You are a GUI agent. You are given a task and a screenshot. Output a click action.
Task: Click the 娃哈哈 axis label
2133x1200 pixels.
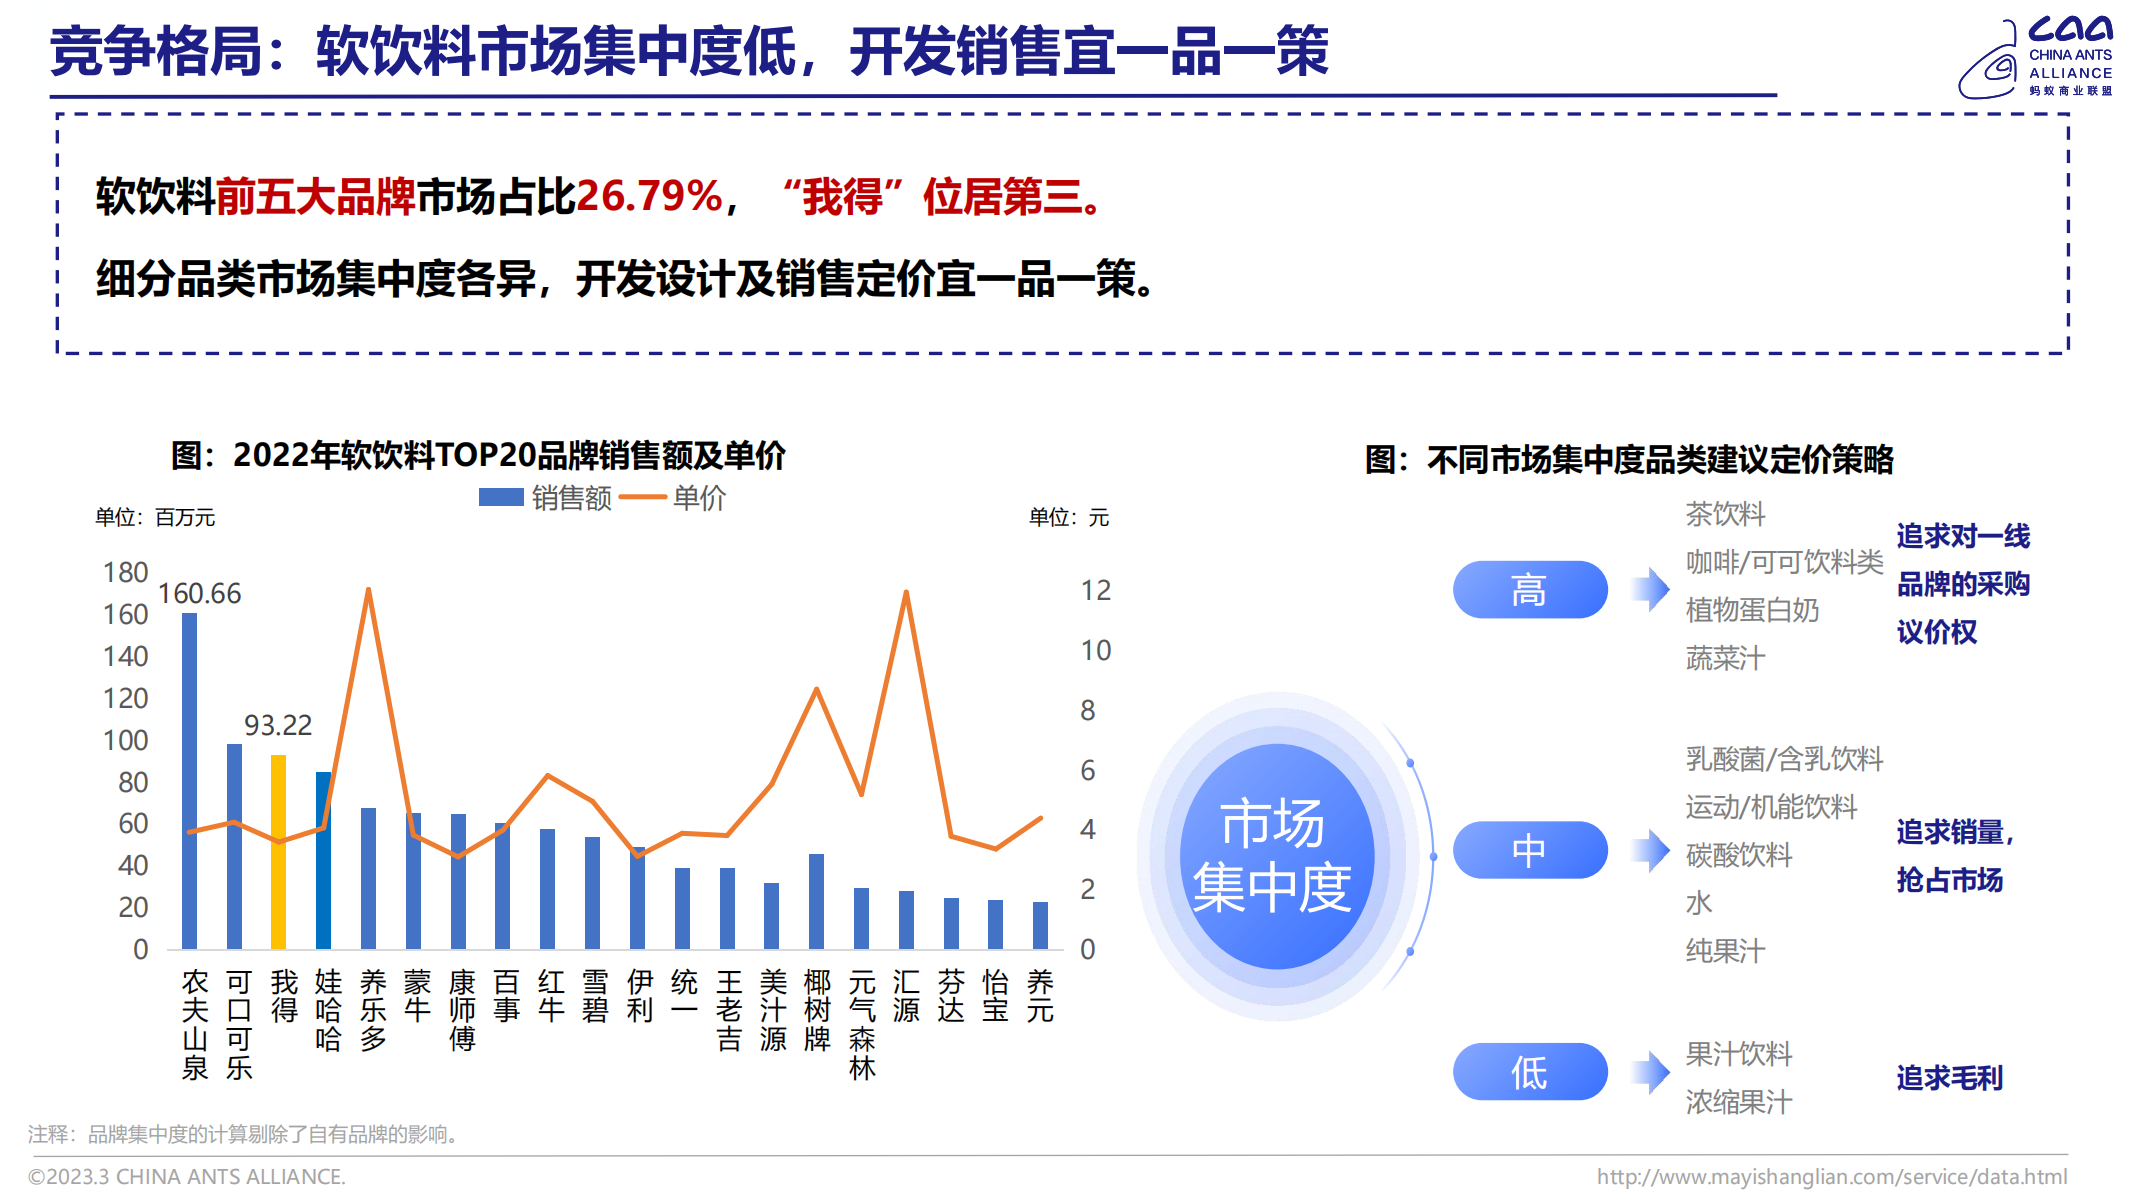click(328, 1010)
